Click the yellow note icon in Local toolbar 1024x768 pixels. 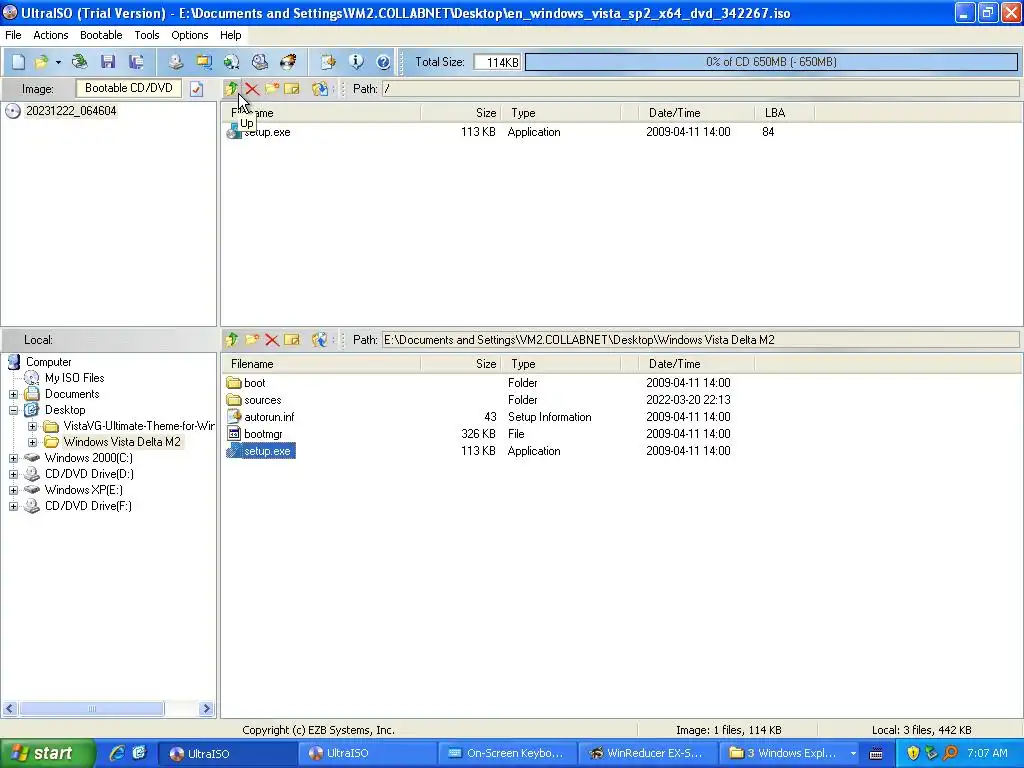point(292,340)
